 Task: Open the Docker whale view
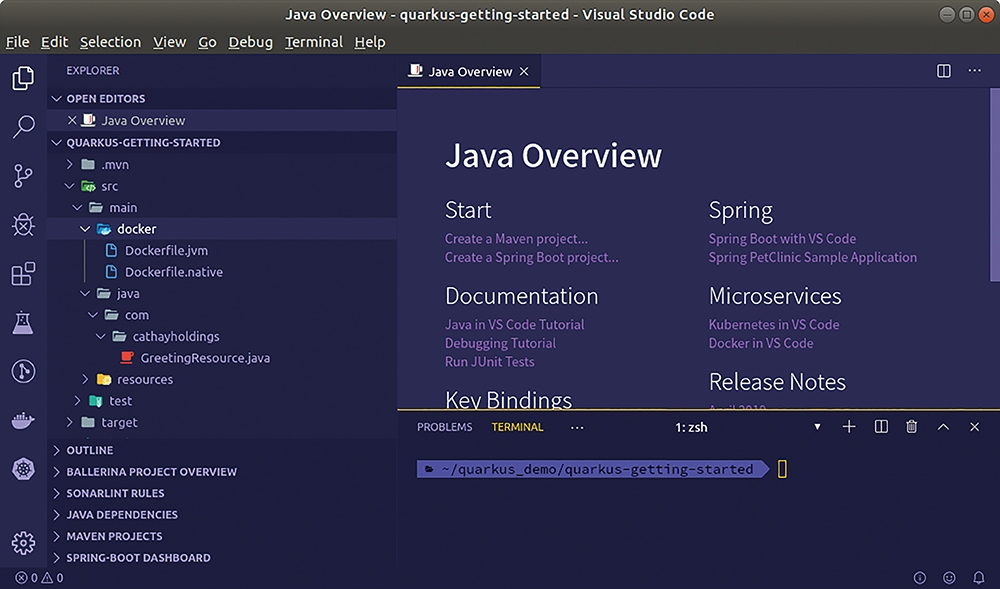[23, 421]
